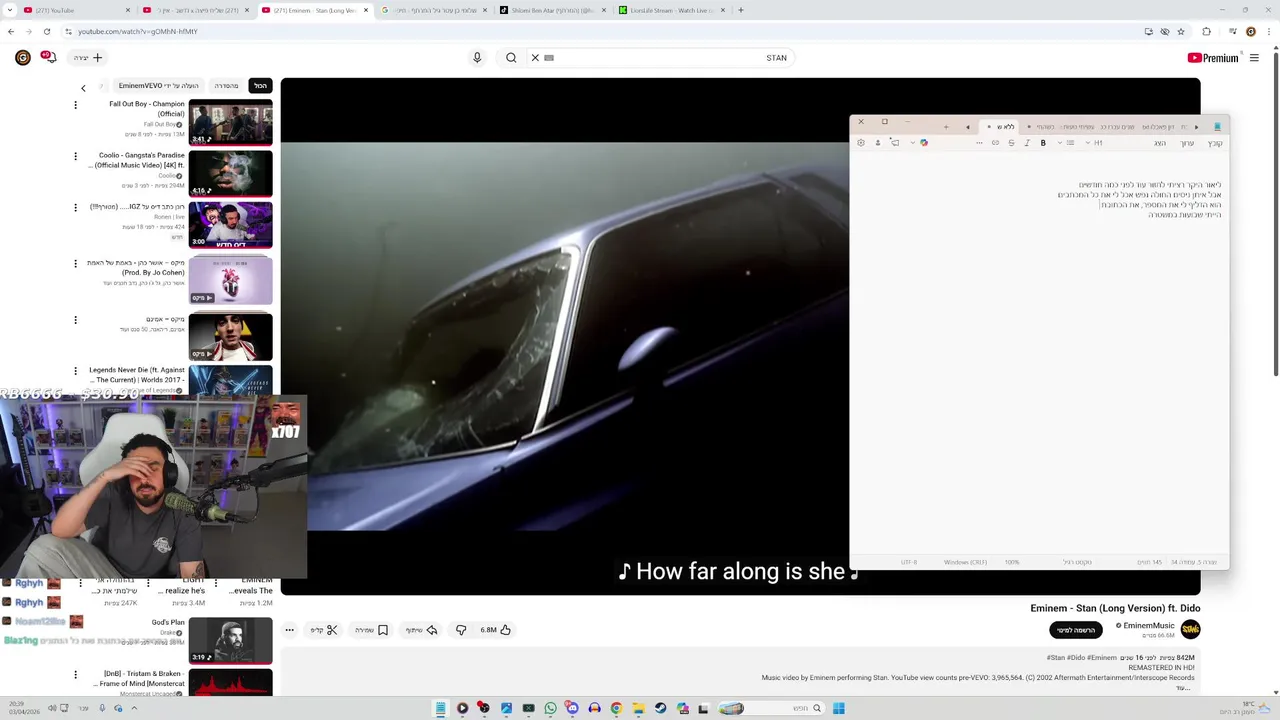
Task: Click the Legends Never Die video title
Action: tap(137, 375)
